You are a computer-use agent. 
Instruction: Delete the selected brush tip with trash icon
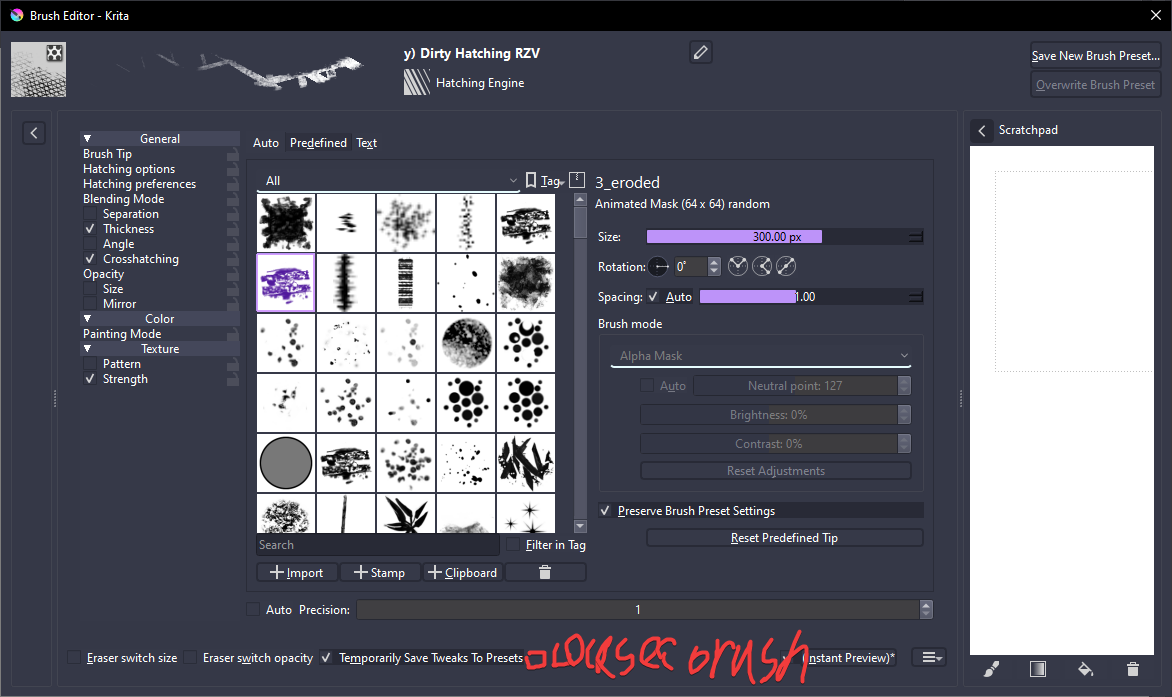[545, 572]
